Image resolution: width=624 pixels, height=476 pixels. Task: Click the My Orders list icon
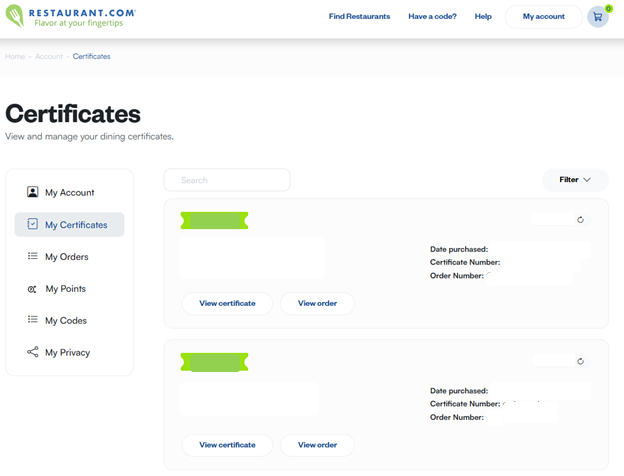pos(33,256)
